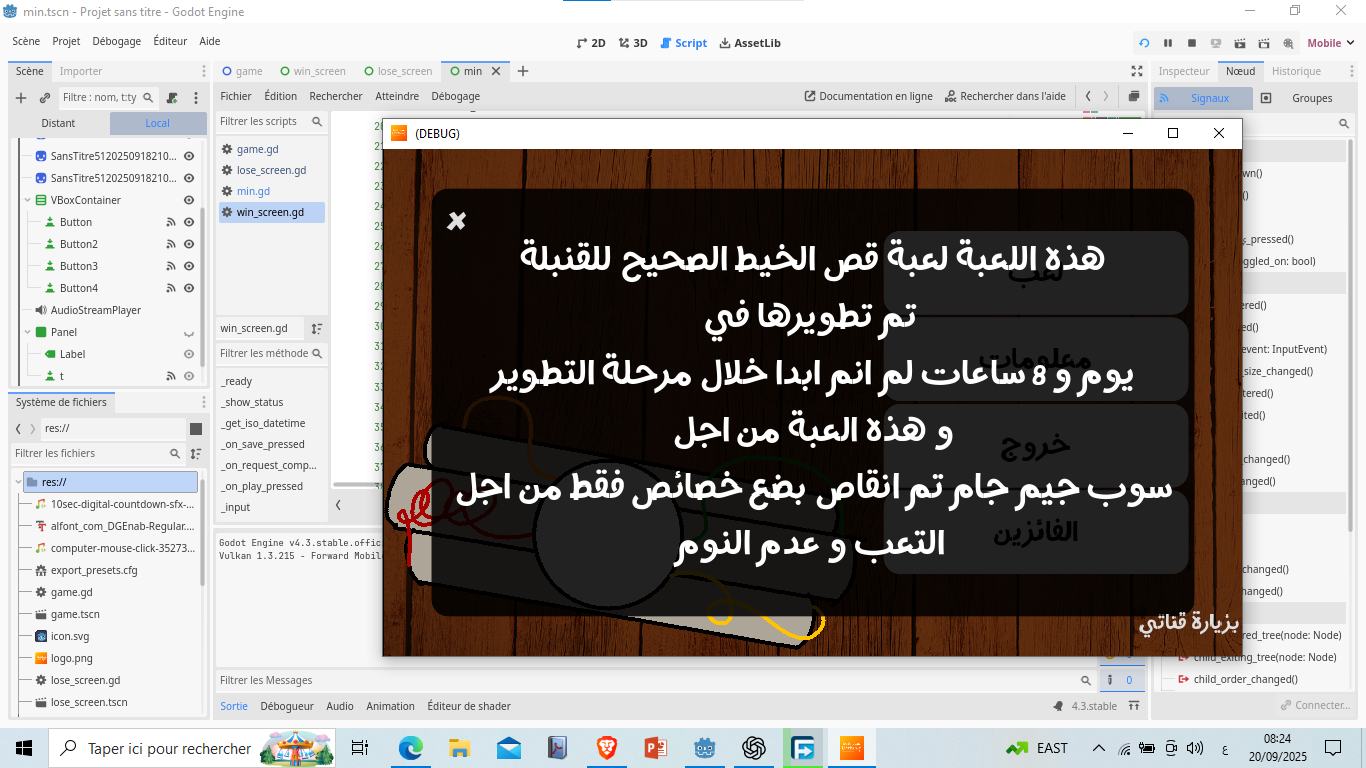The image size is (1366, 768).
Task: Launch Microsoft Edge from the taskbar
Action: (x=411, y=748)
